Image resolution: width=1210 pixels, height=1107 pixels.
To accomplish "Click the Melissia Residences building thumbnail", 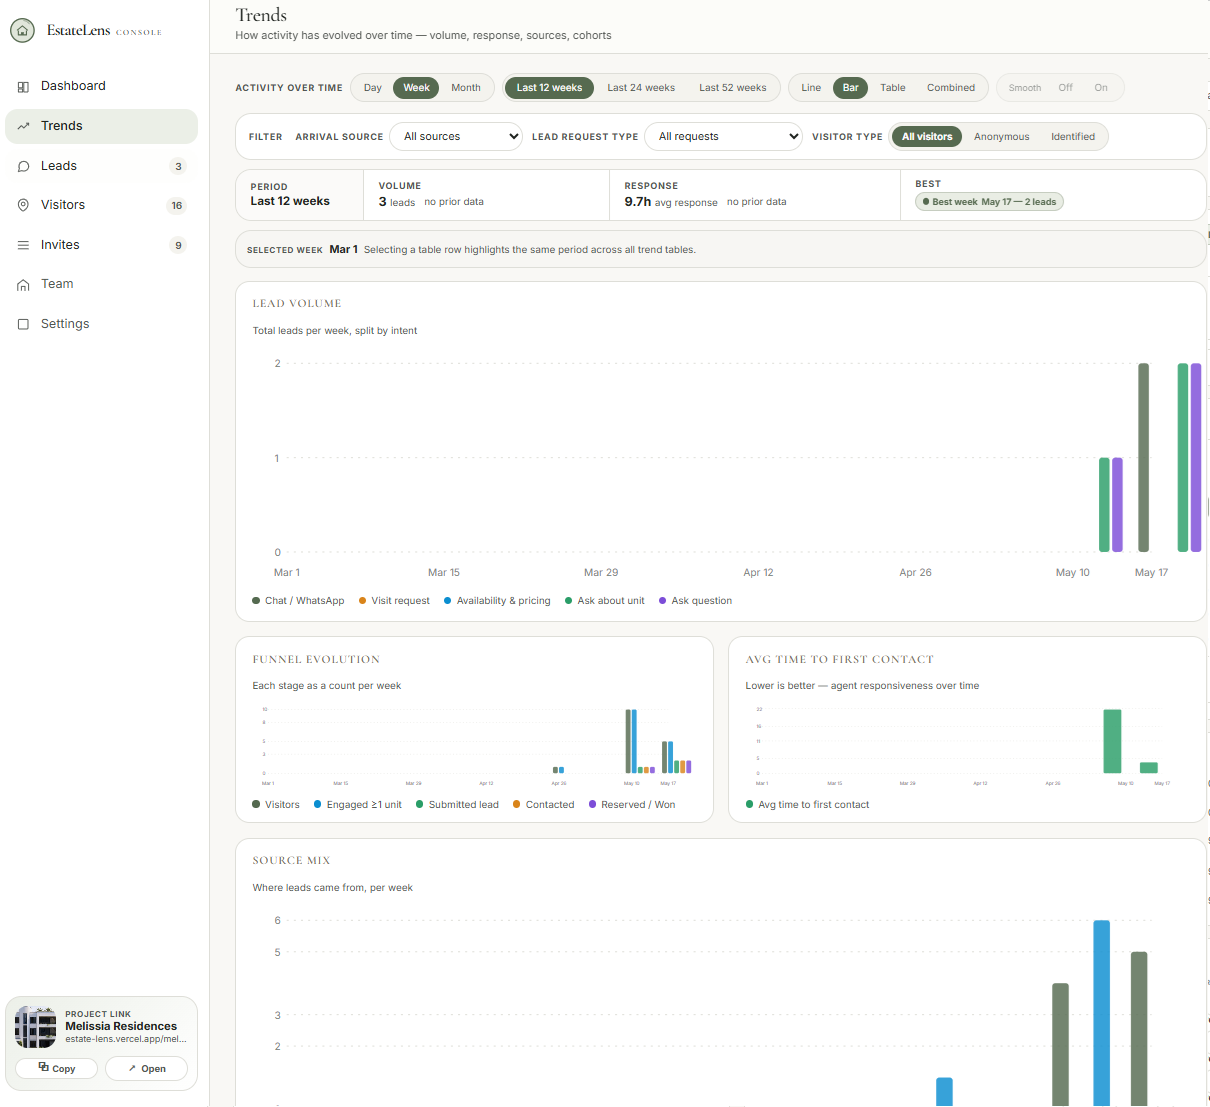I will (x=36, y=1027).
